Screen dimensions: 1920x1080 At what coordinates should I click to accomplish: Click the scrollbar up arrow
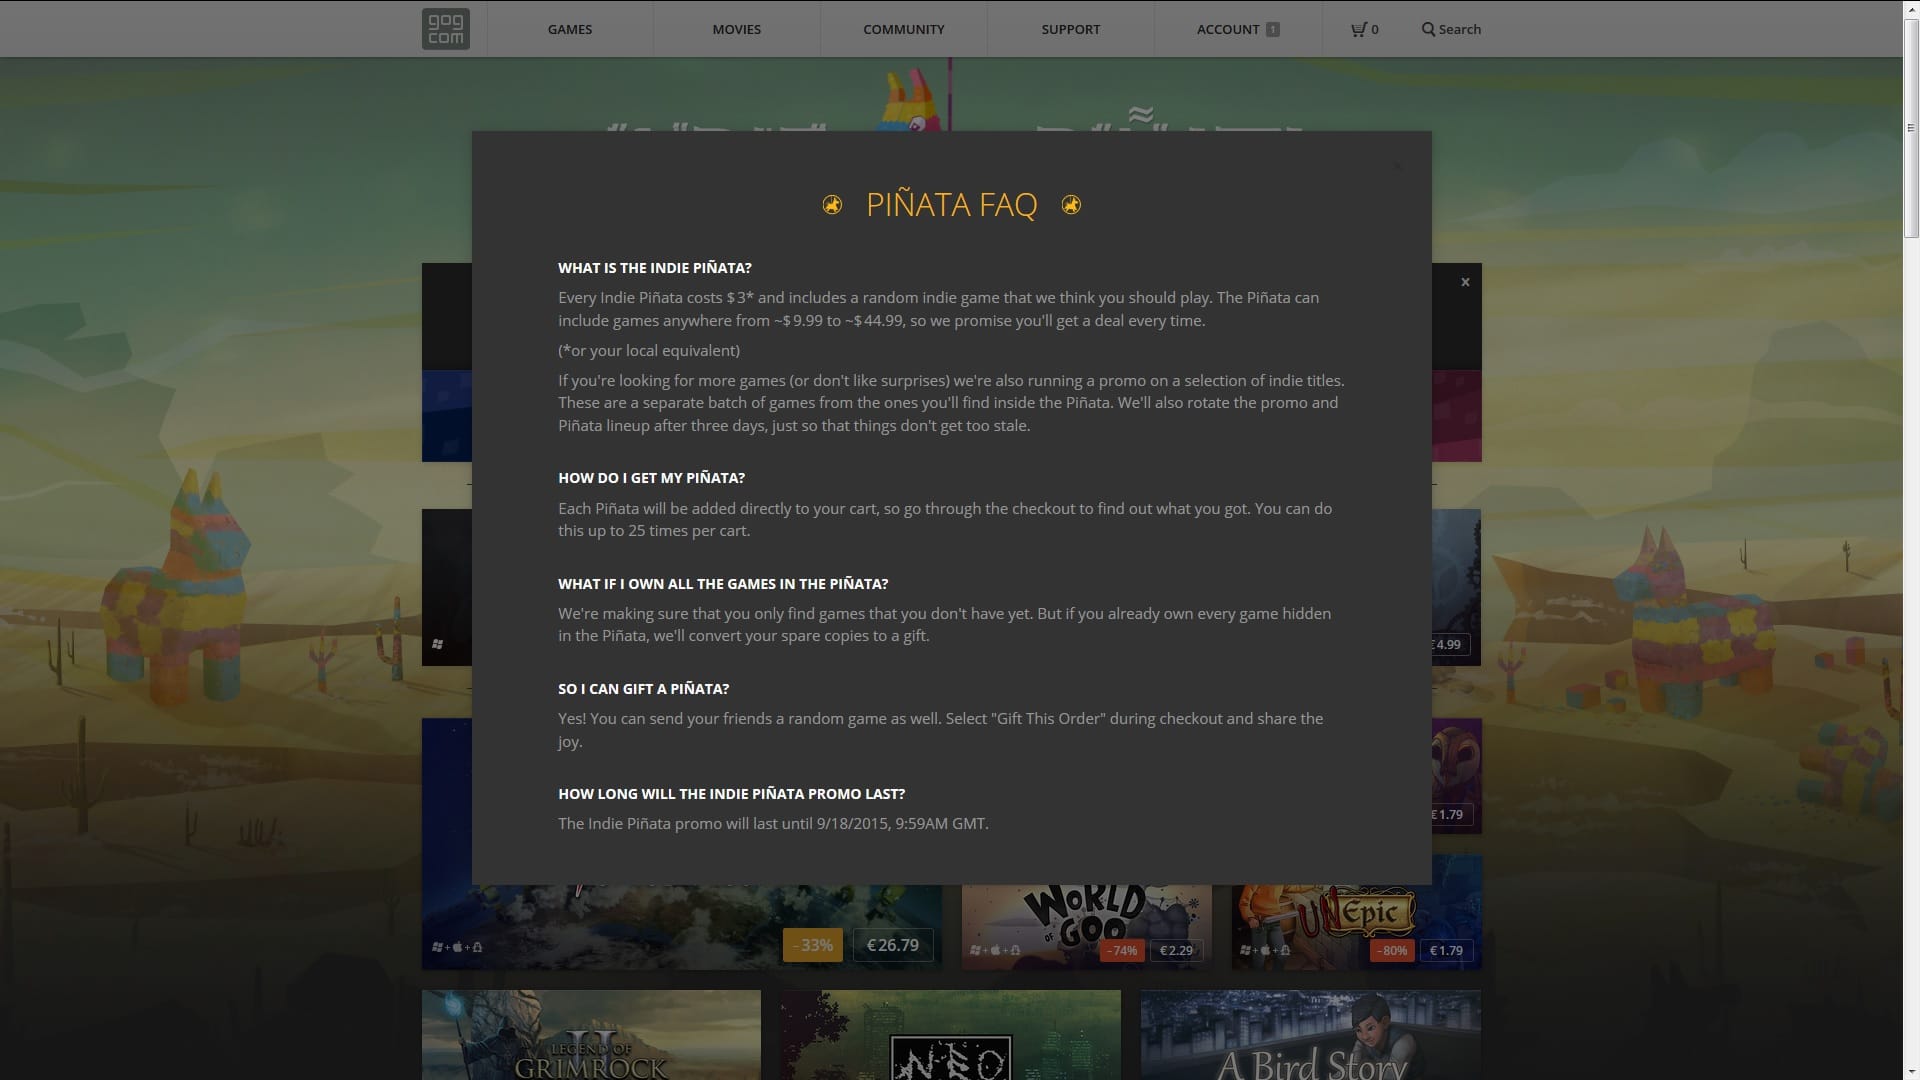click(x=1911, y=8)
